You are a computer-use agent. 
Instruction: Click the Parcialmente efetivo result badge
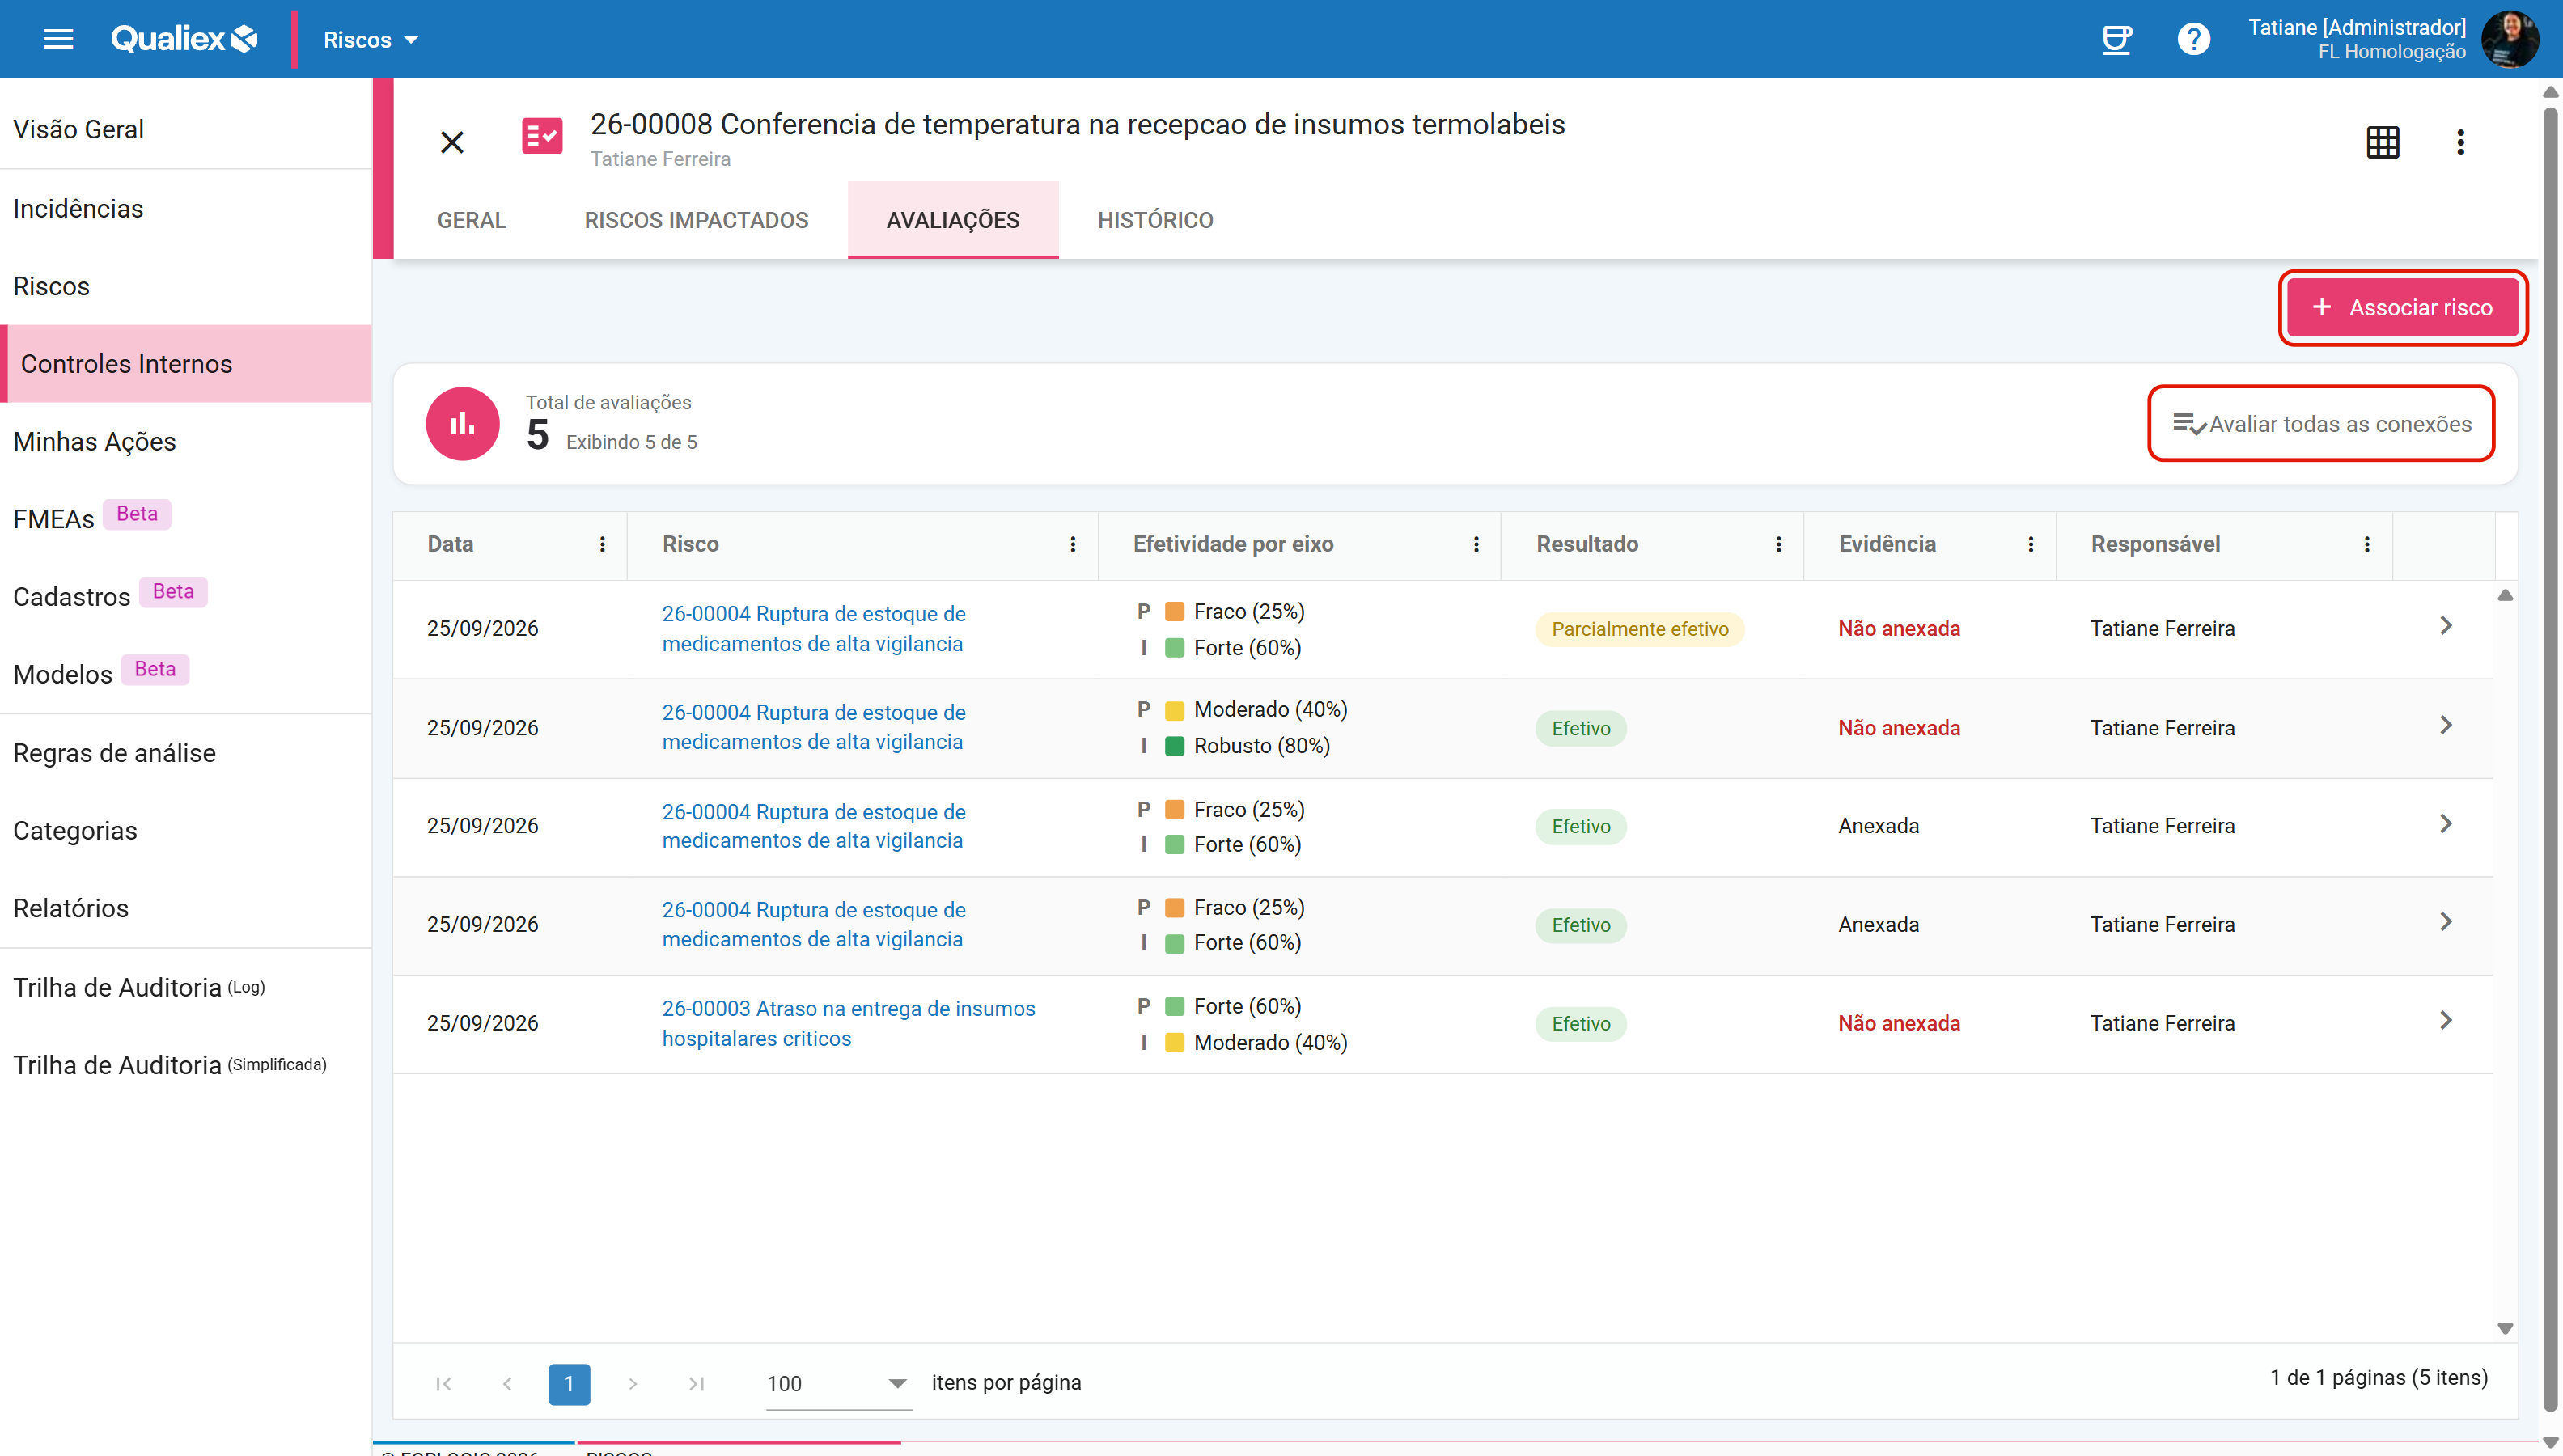1639,629
